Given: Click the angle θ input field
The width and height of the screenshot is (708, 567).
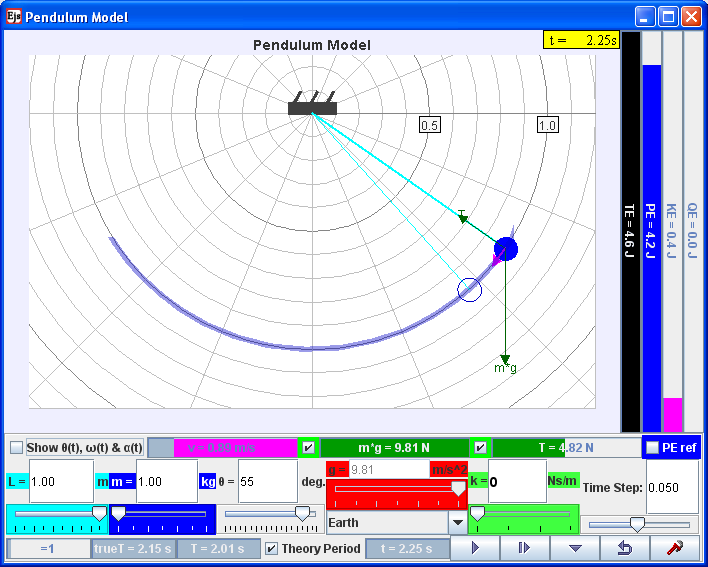Looking at the screenshot, I should pos(268,481).
